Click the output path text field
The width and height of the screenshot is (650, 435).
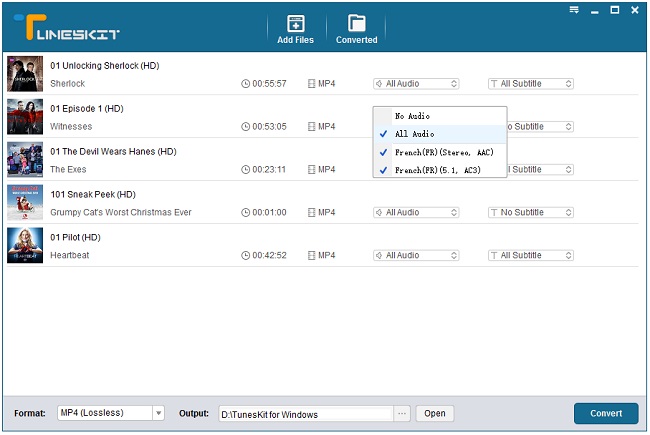point(305,413)
